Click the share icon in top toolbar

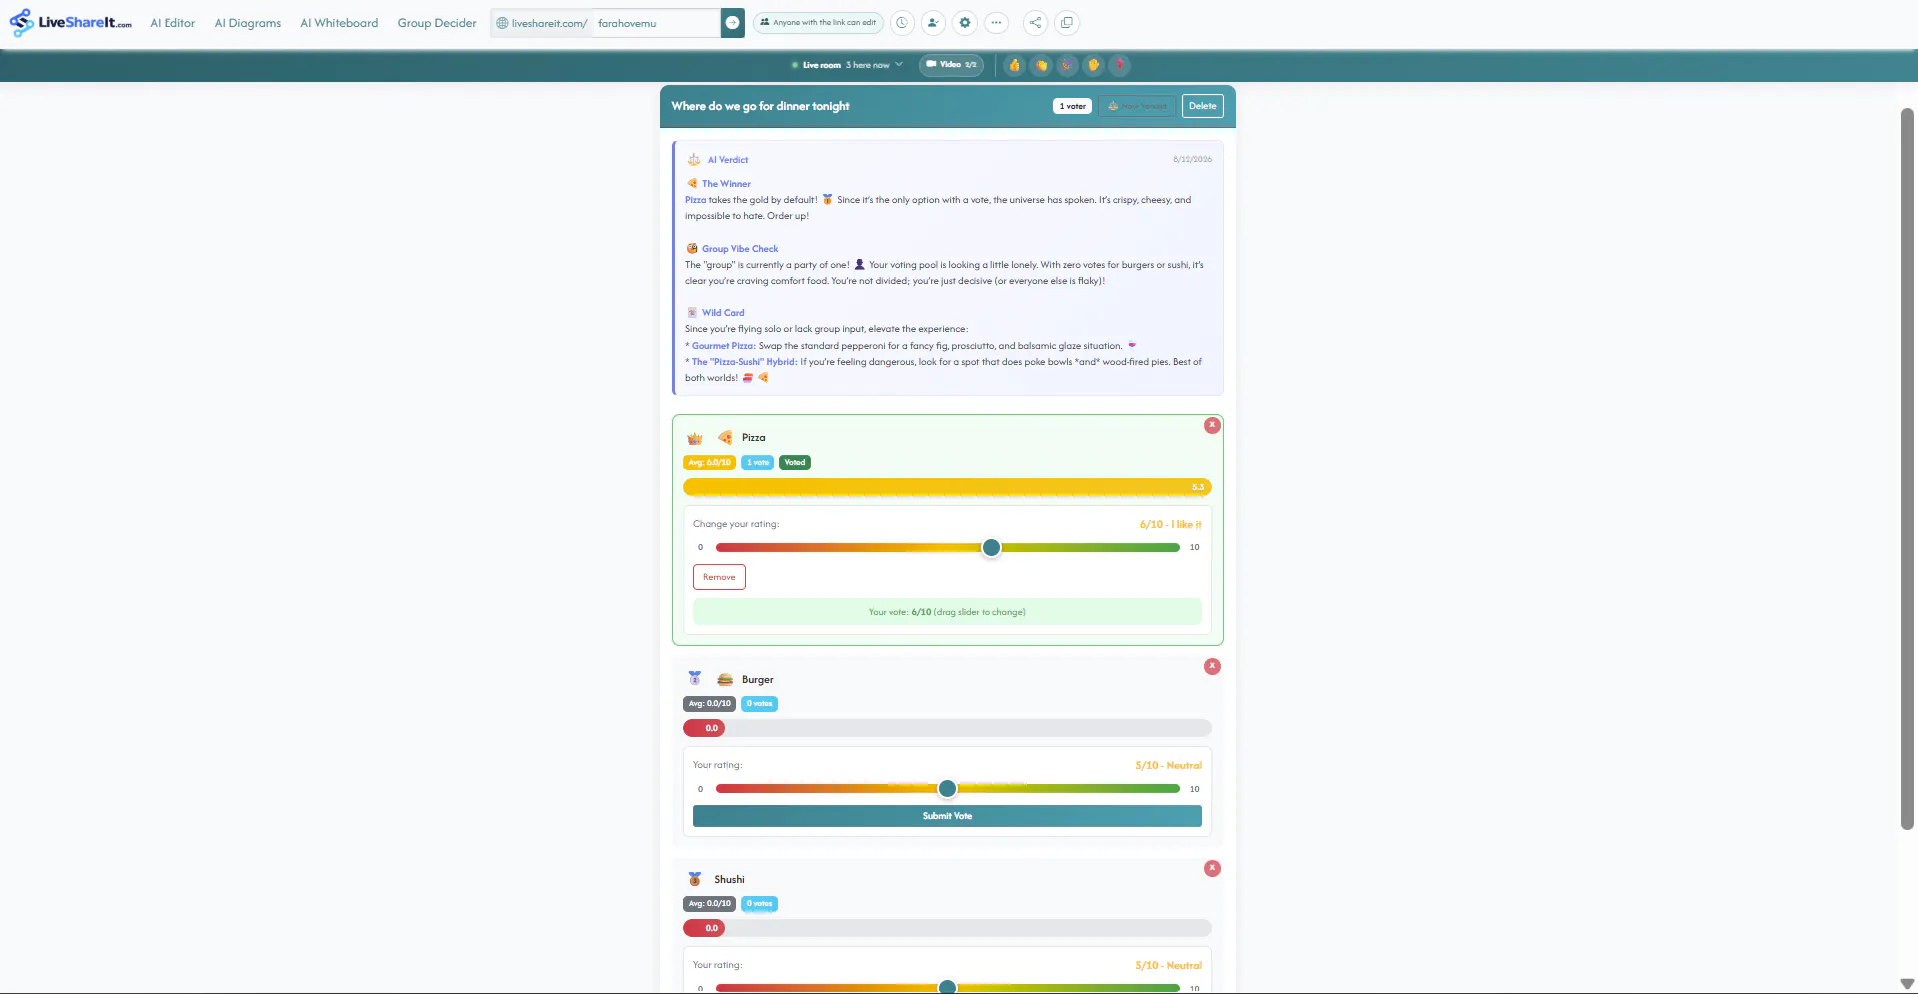click(x=1036, y=23)
